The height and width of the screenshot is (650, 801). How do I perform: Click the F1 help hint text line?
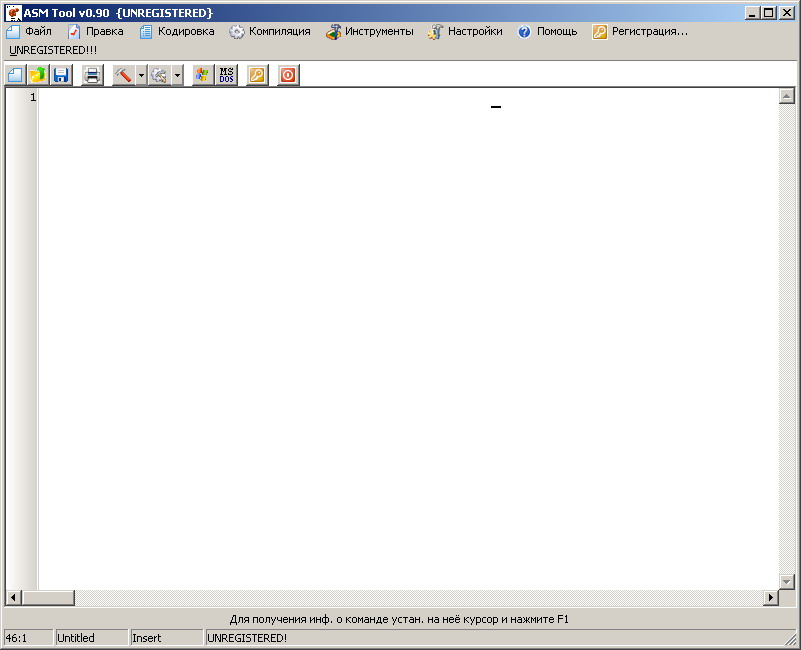point(399,619)
